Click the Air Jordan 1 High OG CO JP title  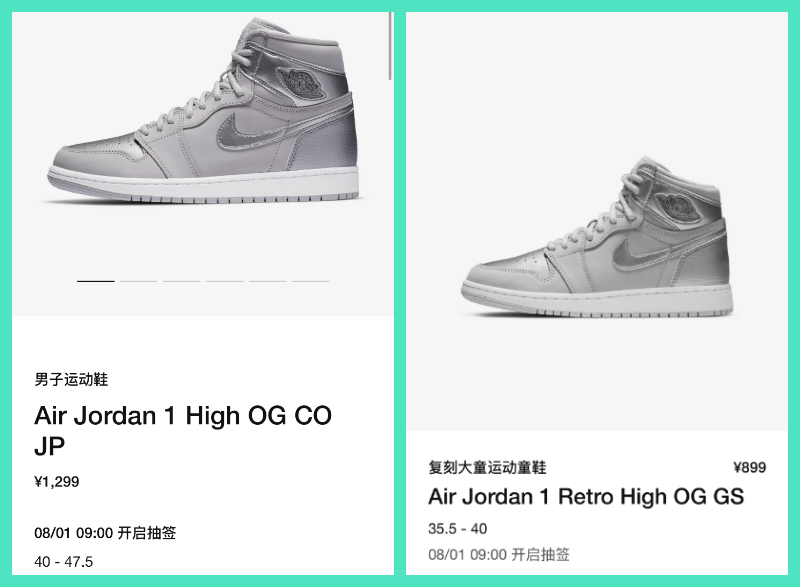tap(183, 431)
